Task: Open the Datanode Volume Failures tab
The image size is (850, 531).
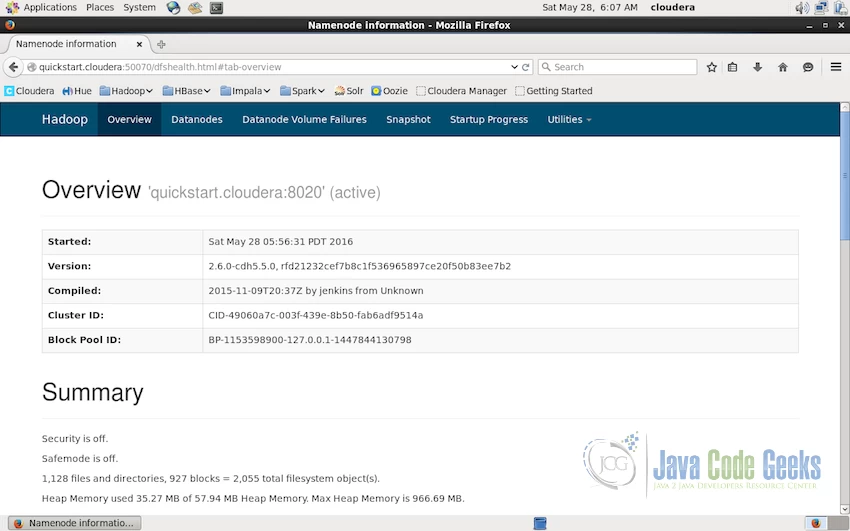Action: (x=304, y=120)
